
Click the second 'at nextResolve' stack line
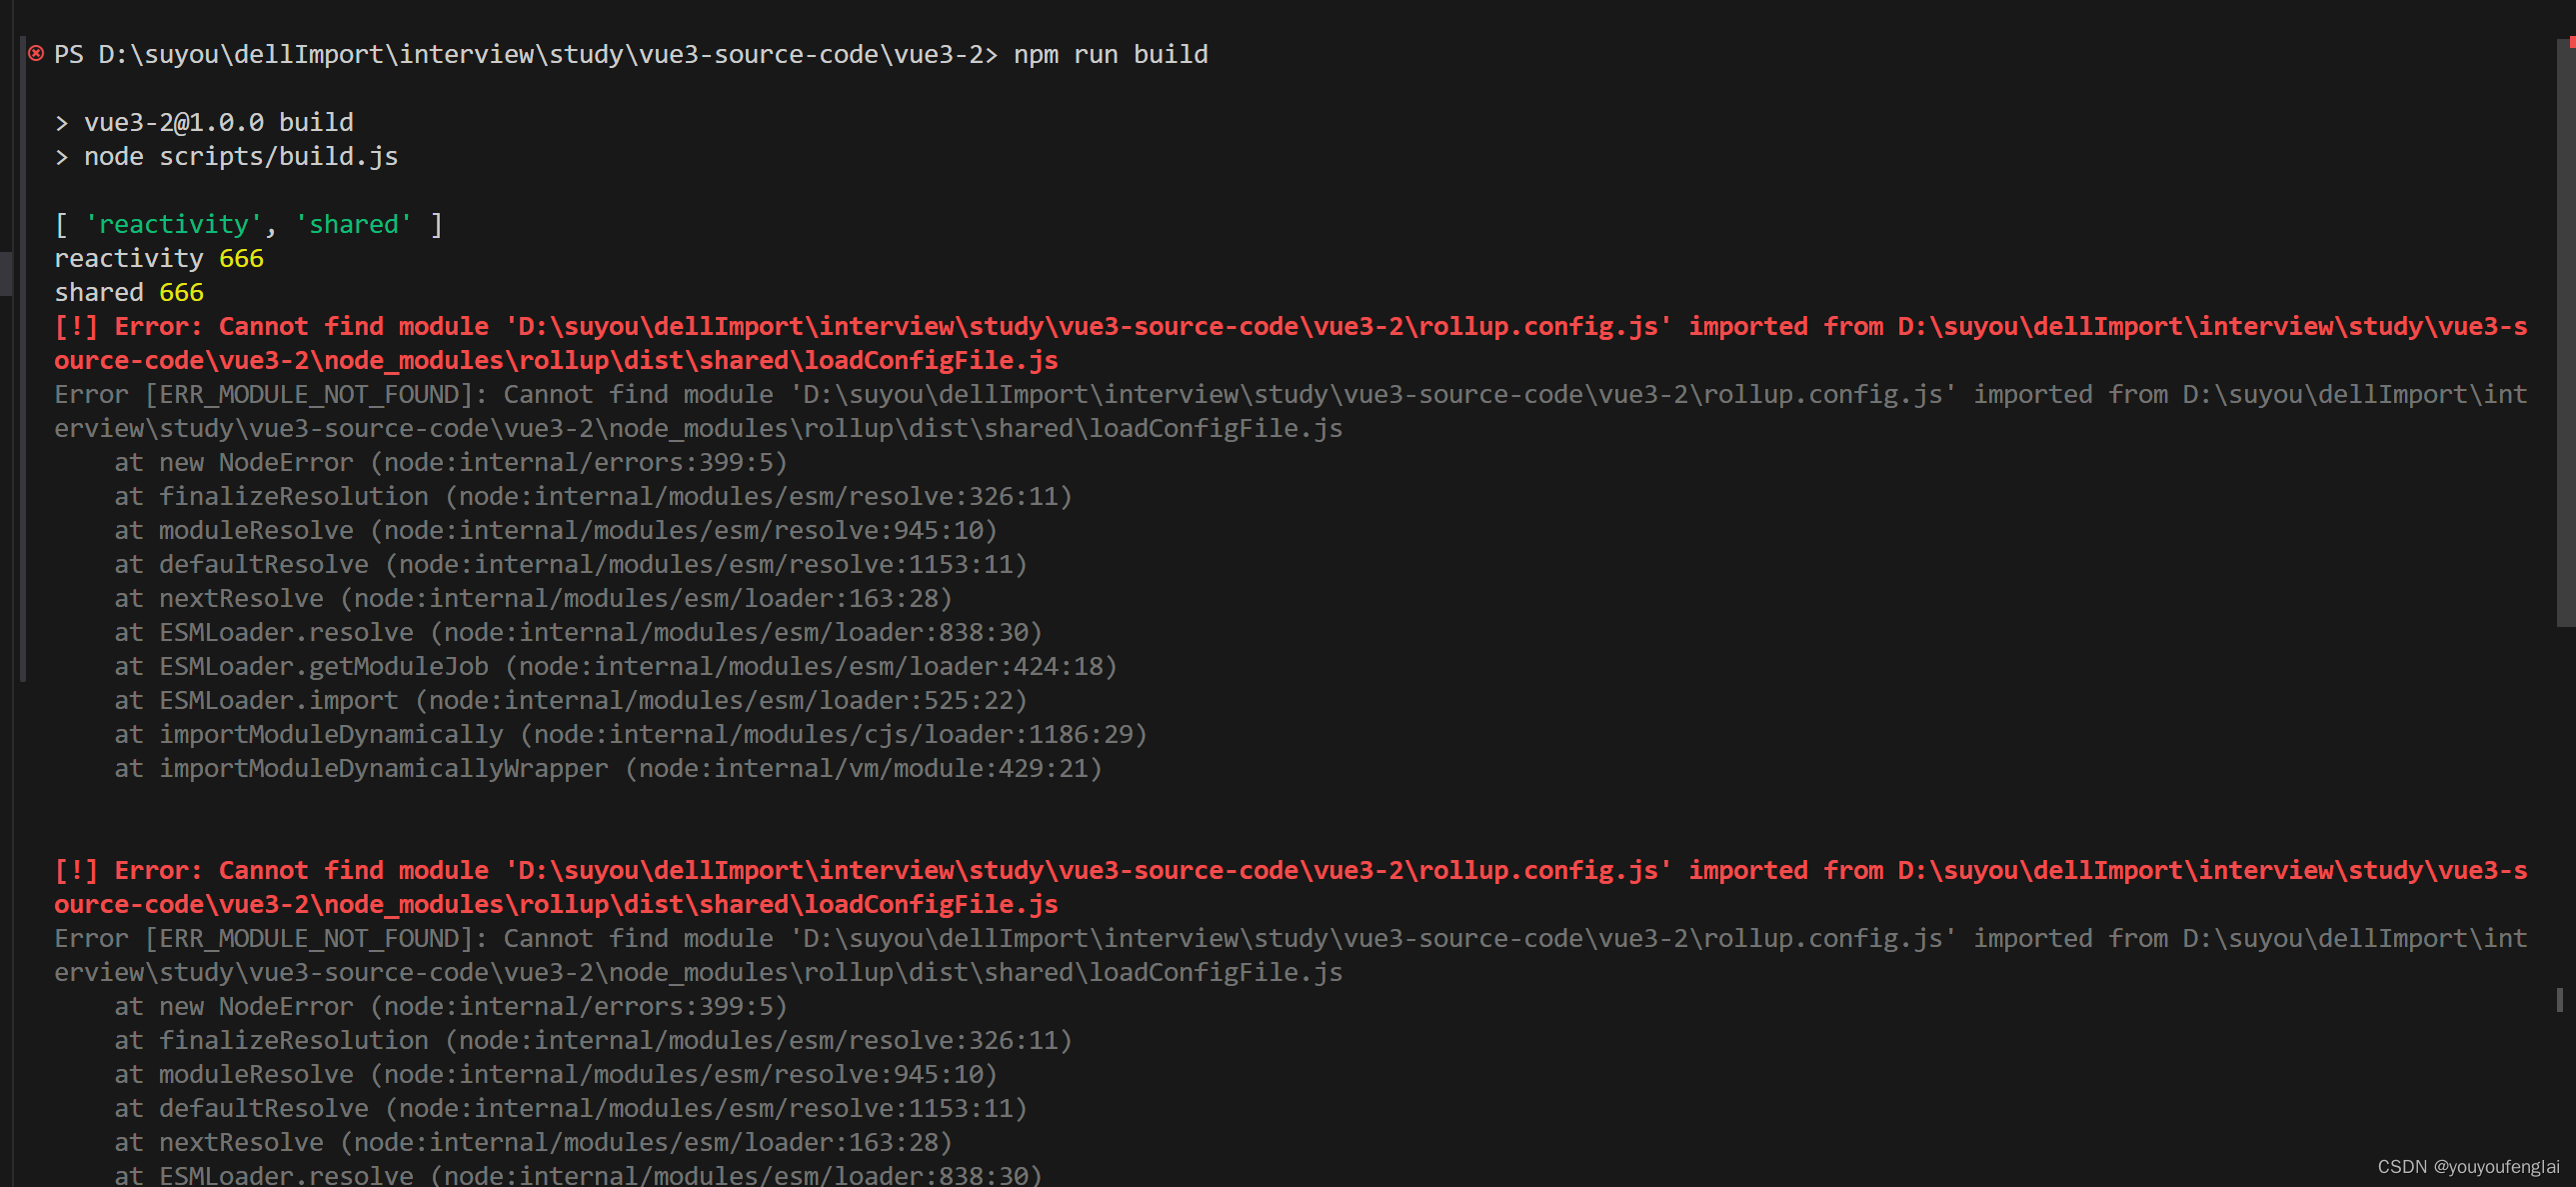click(533, 1142)
